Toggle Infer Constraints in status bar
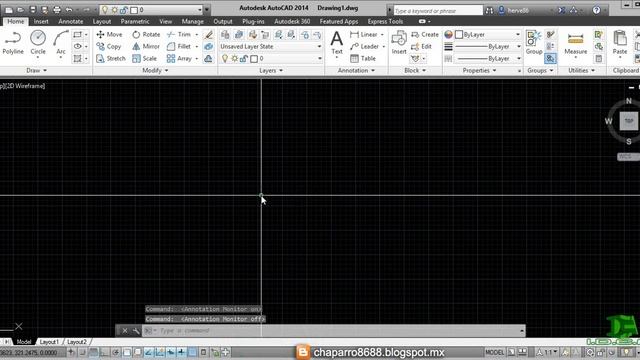This screenshot has width=640, height=360. (71, 352)
